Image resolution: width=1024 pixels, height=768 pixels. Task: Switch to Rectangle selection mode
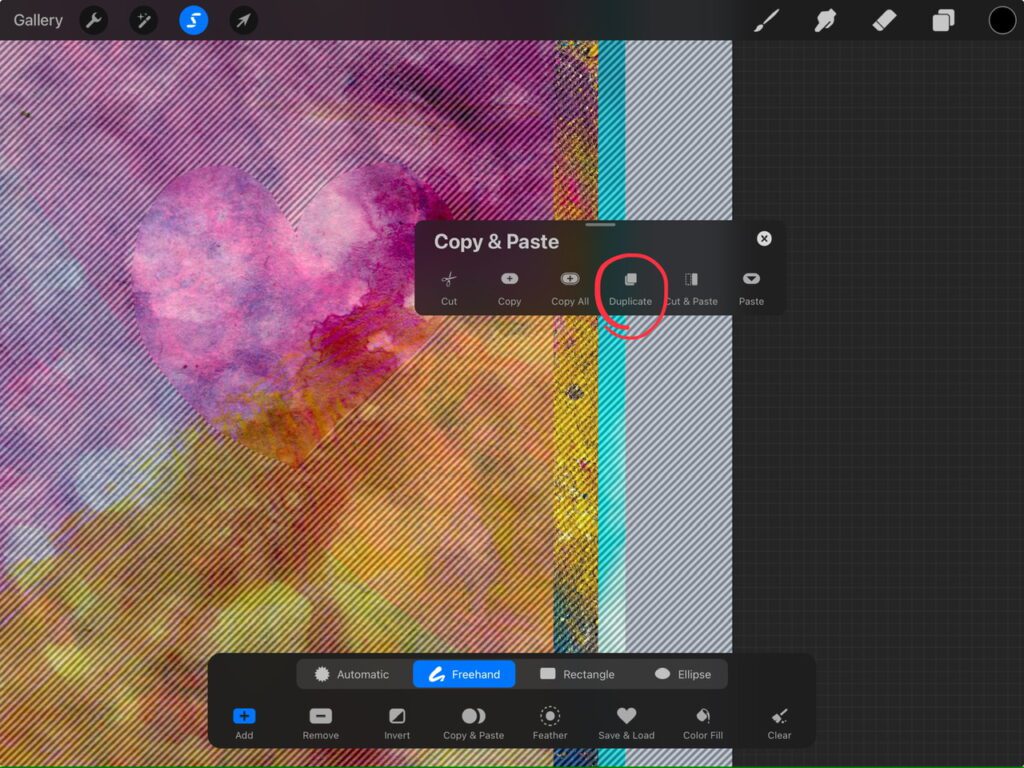click(577, 674)
